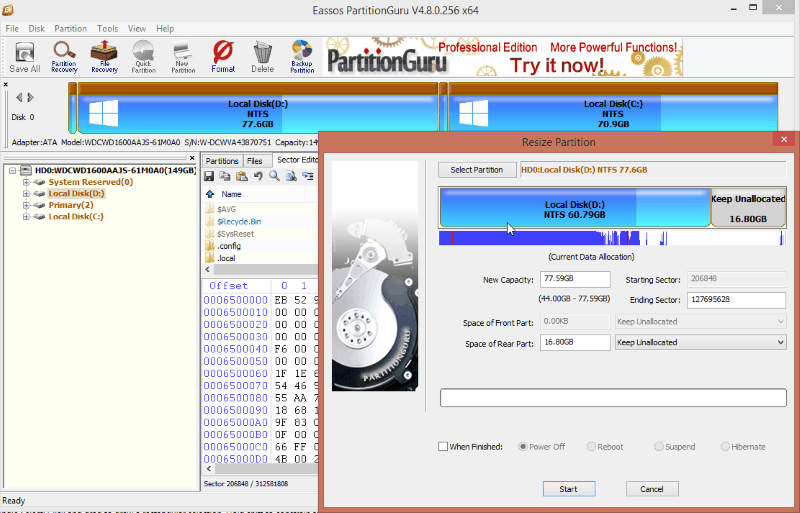Click the Quick Partition icon
The height and width of the screenshot is (513, 800).
click(x=143, y=57)
